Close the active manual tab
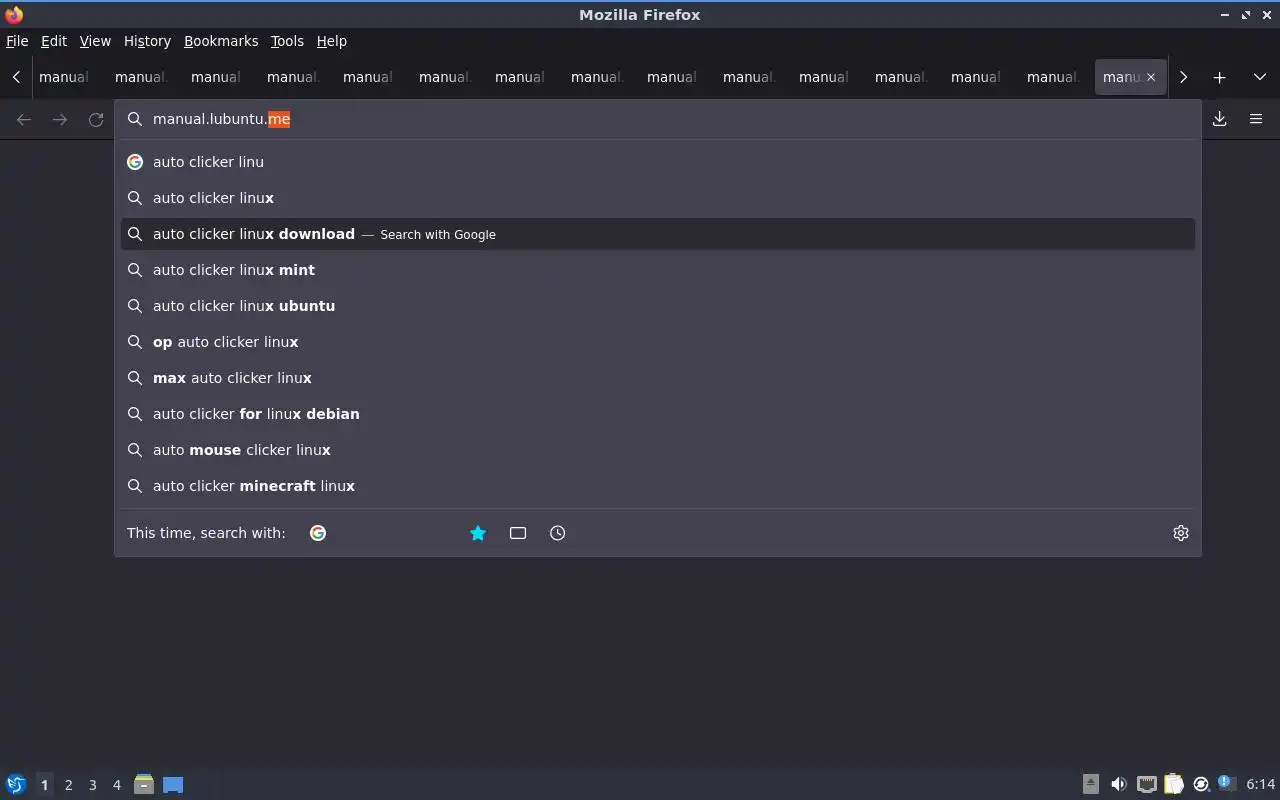The image size is (1280, 800). click(x=1151, y=77)
